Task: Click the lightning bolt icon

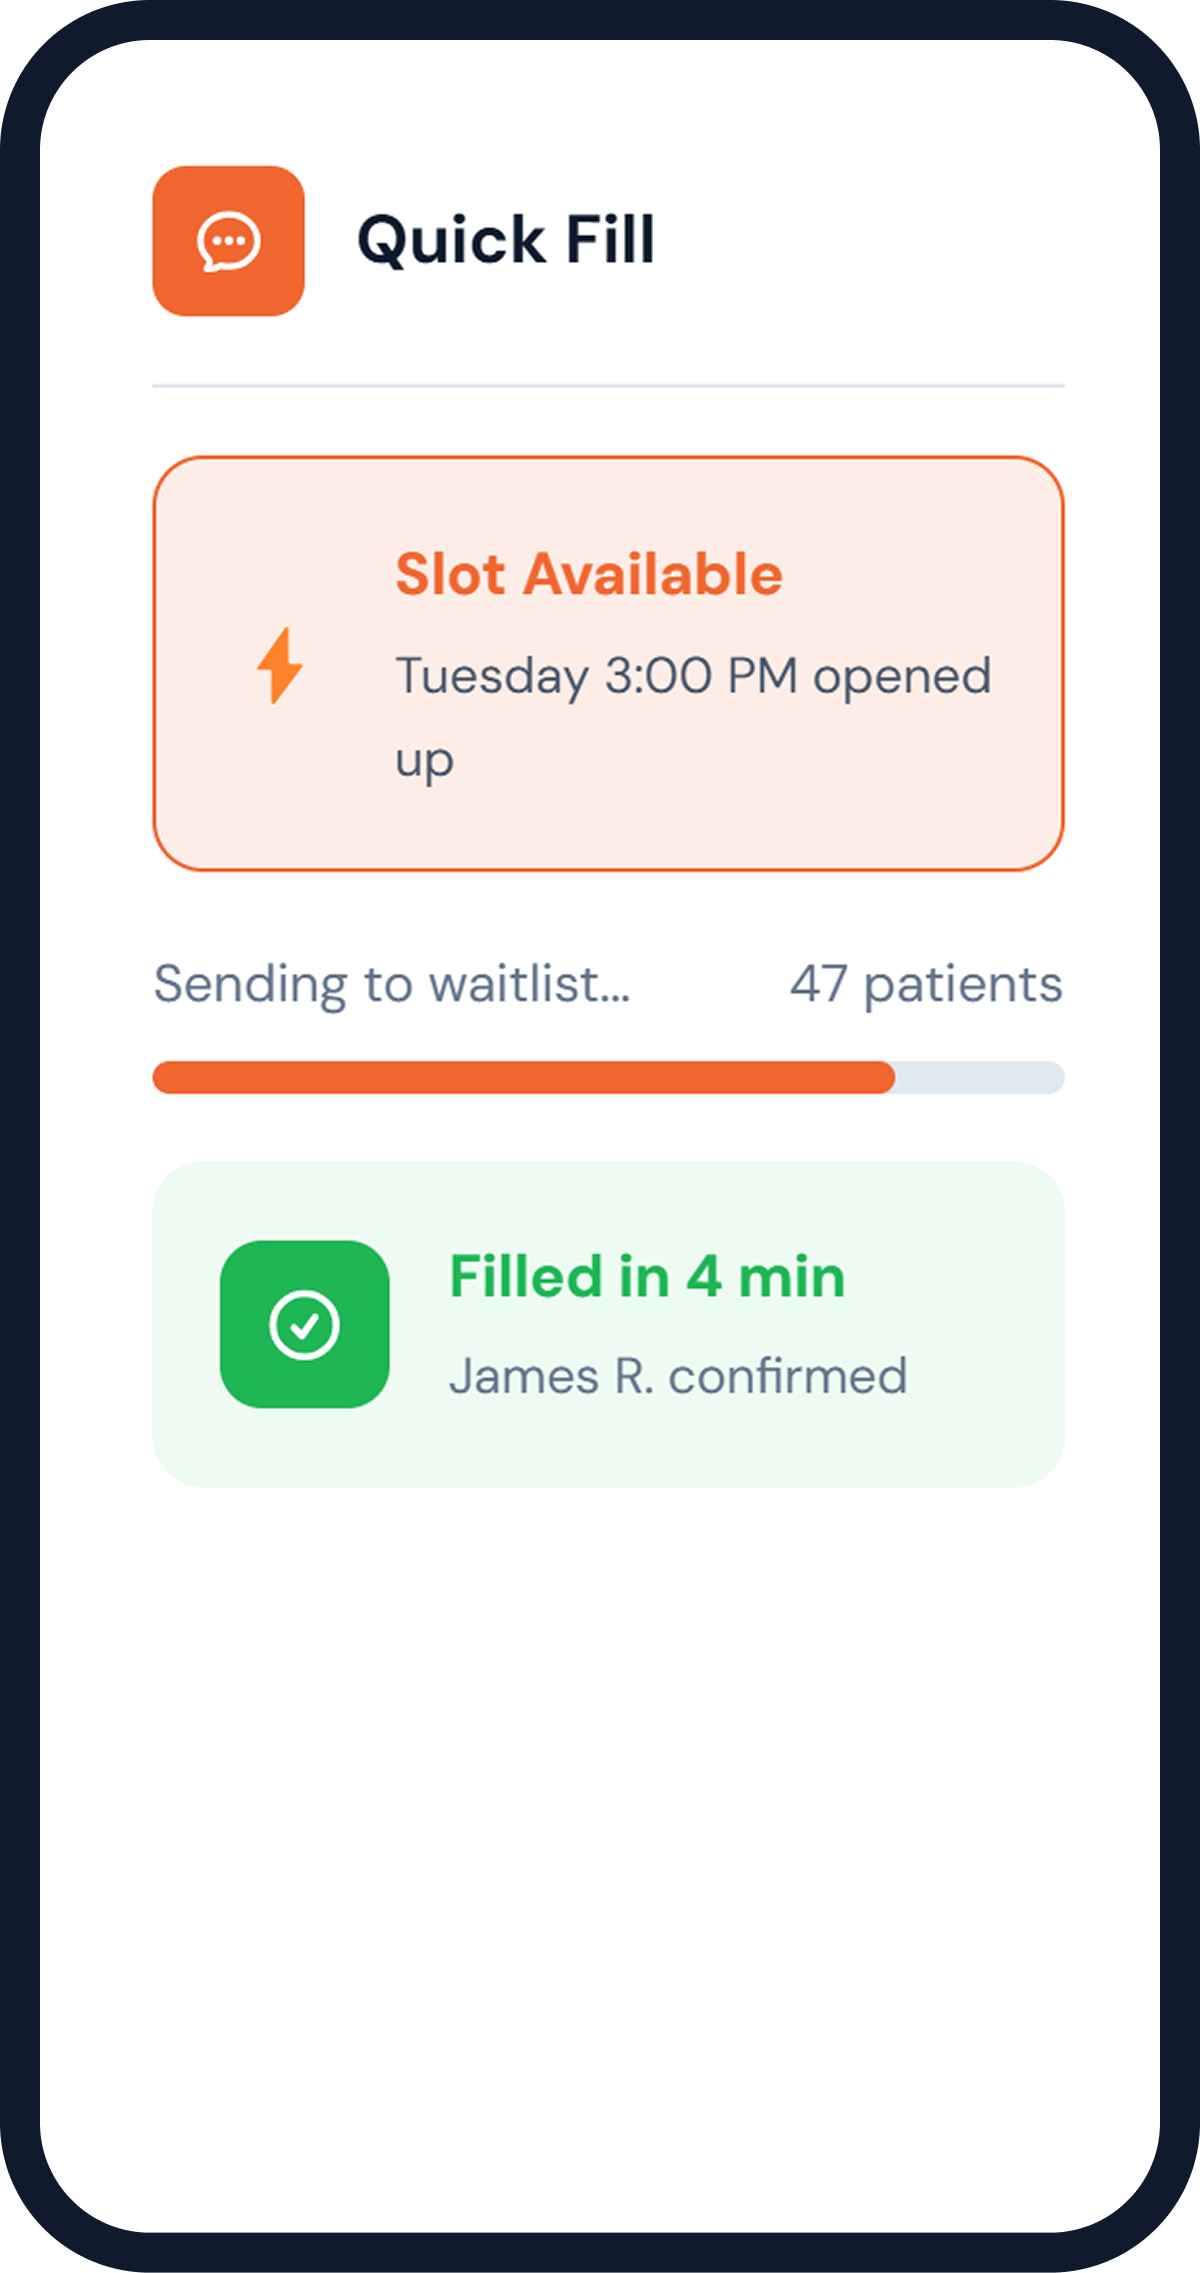Action: point(279,665)
